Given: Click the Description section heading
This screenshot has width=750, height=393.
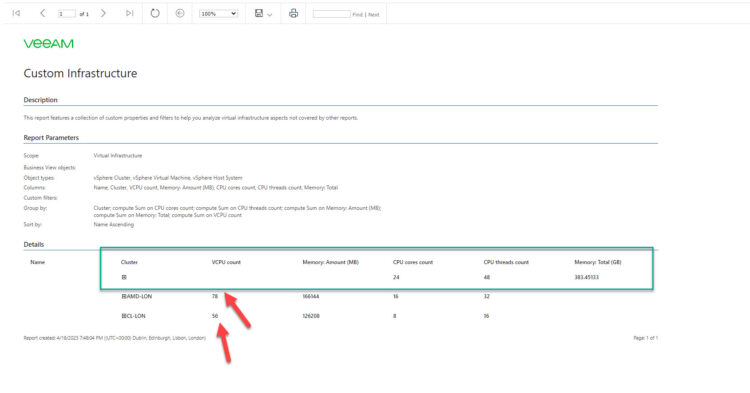Looking at the screenshot, I should pos(41,100).
